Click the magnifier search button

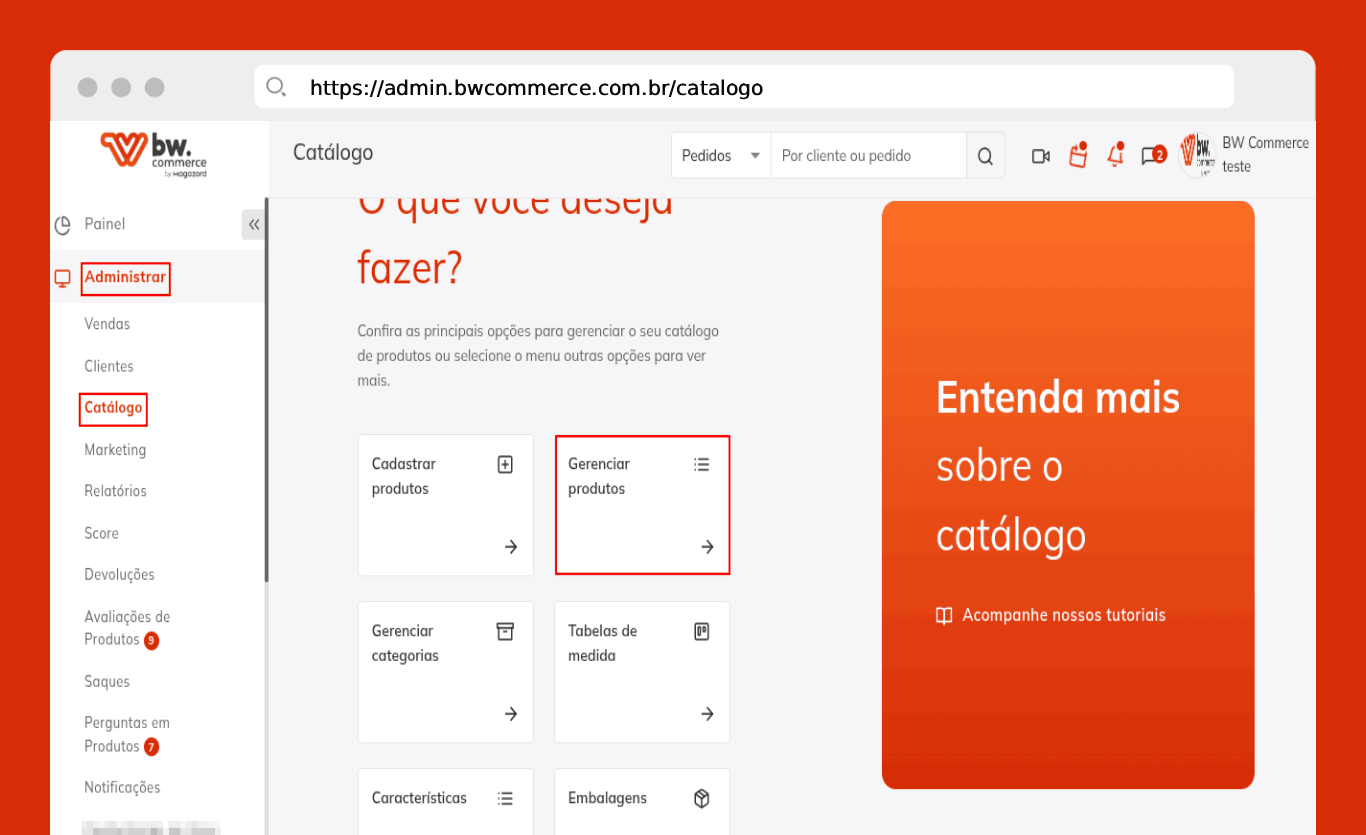click(x=985, y=156)
